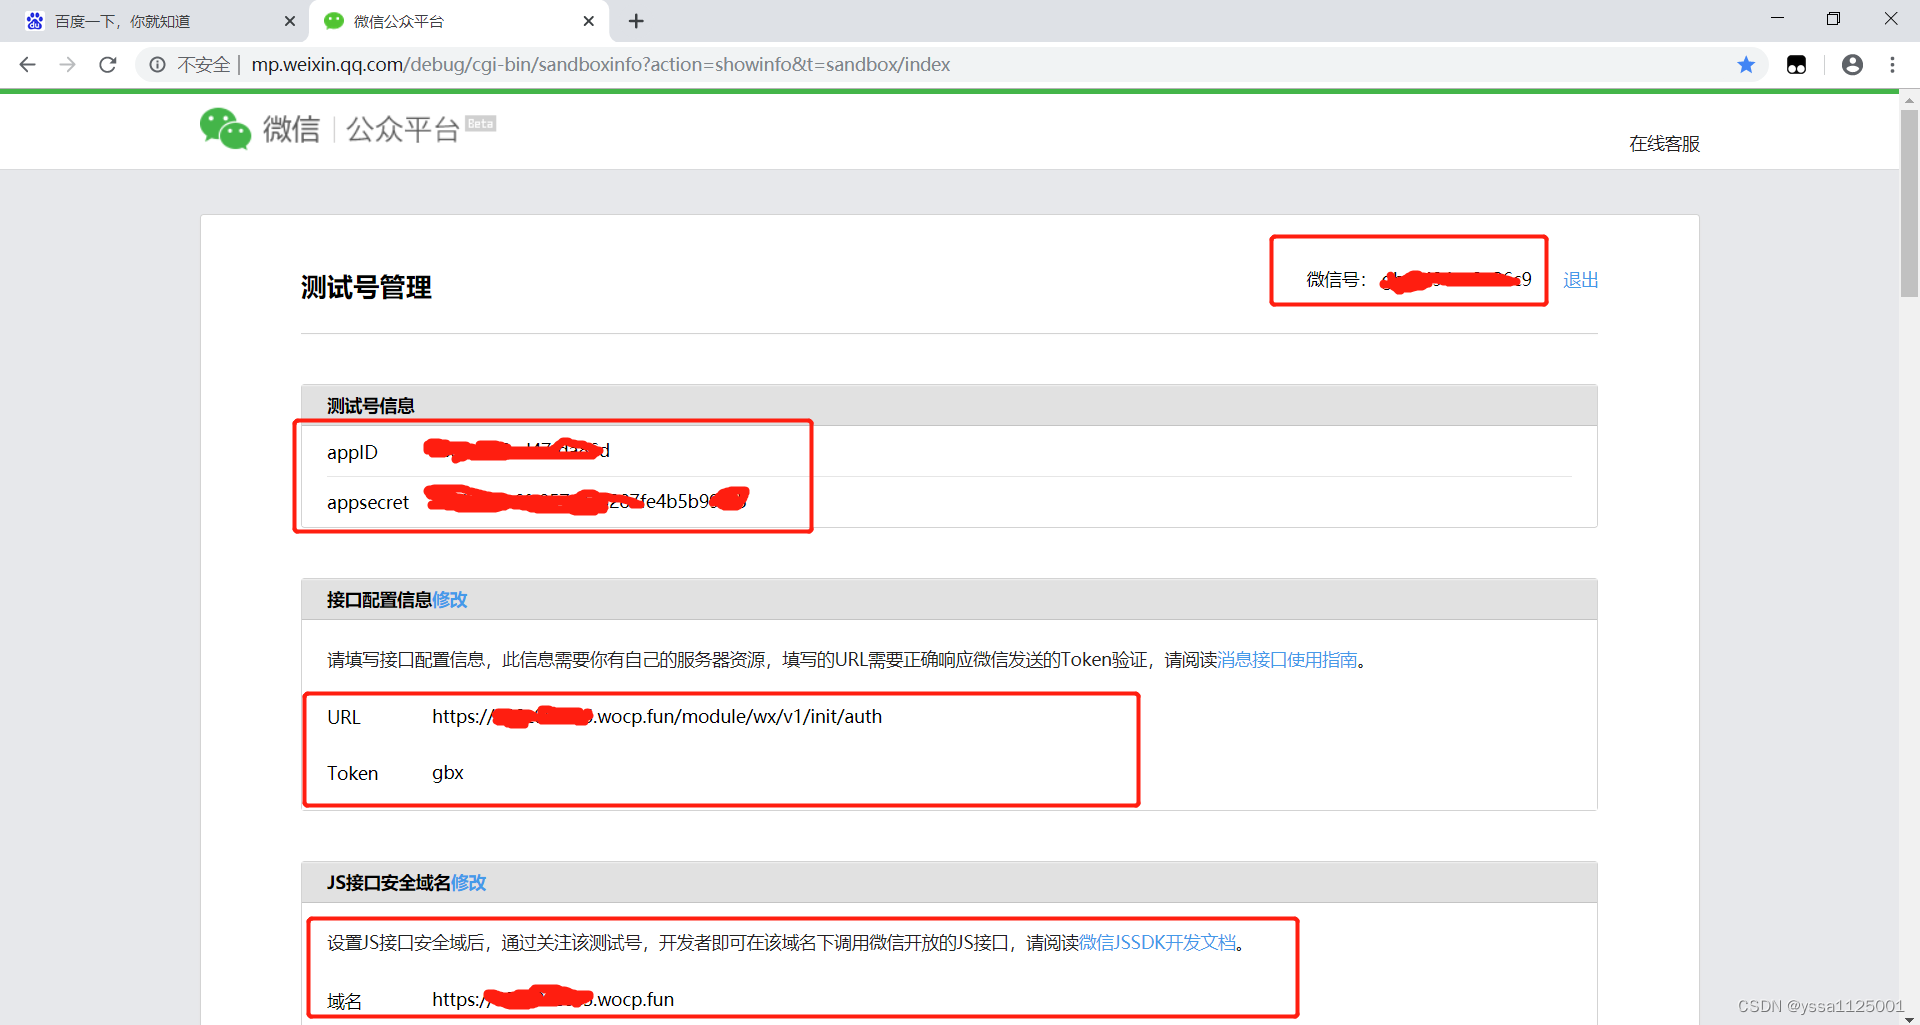Open the browser extension icon next to the bookmark star
1920x1025 pixels.
coord(1797,65)
